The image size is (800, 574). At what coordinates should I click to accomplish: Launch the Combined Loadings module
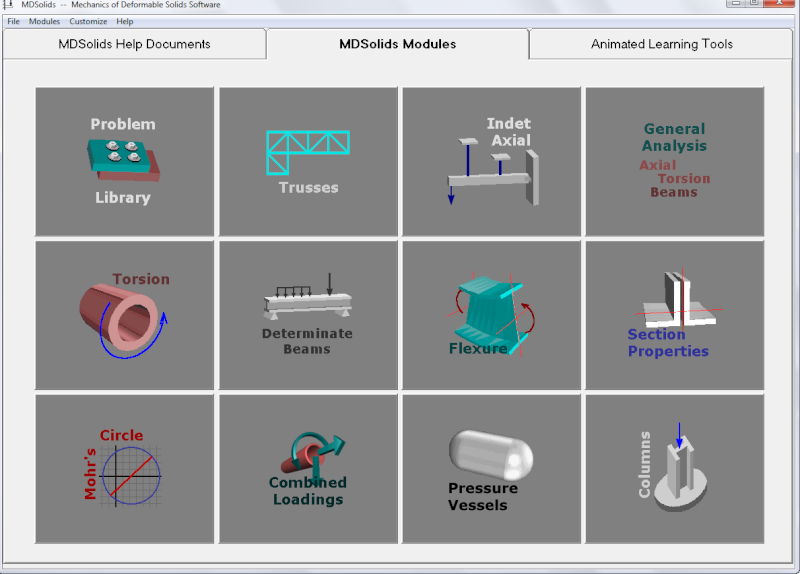(x=308, y=469)
